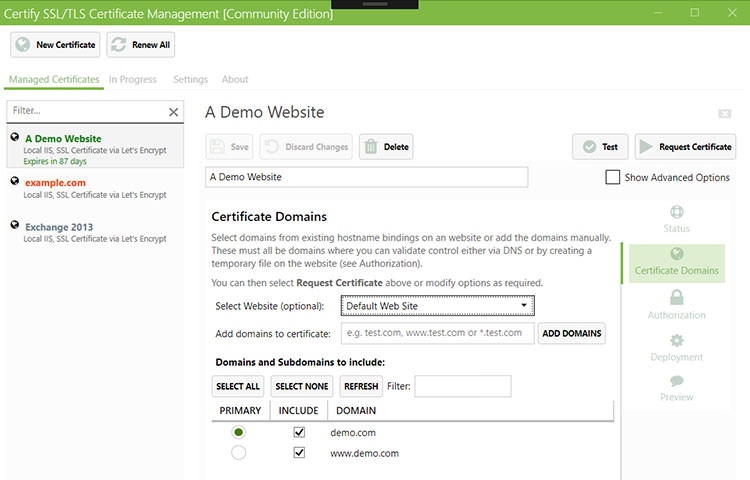Open the Preview speech bubble section

tap(677, 381)
